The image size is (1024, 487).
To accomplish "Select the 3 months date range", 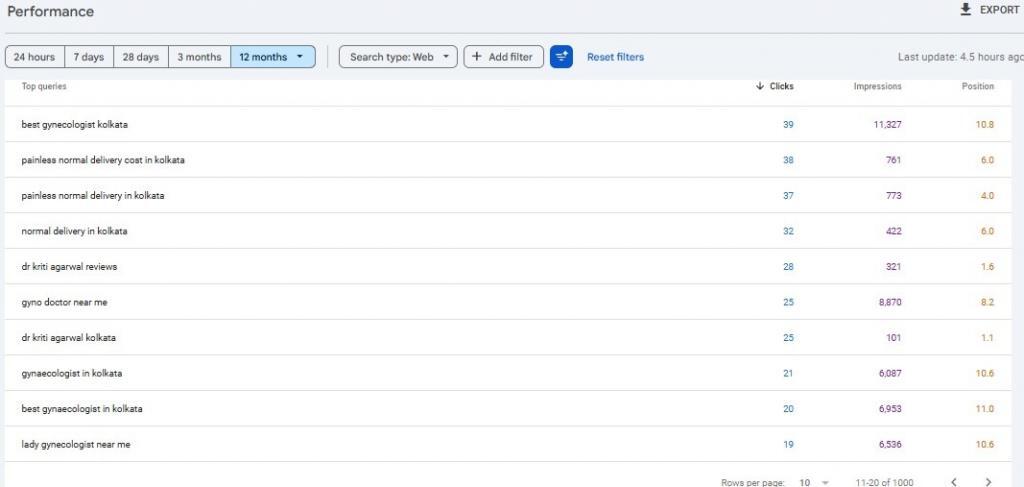I will 199,57.
